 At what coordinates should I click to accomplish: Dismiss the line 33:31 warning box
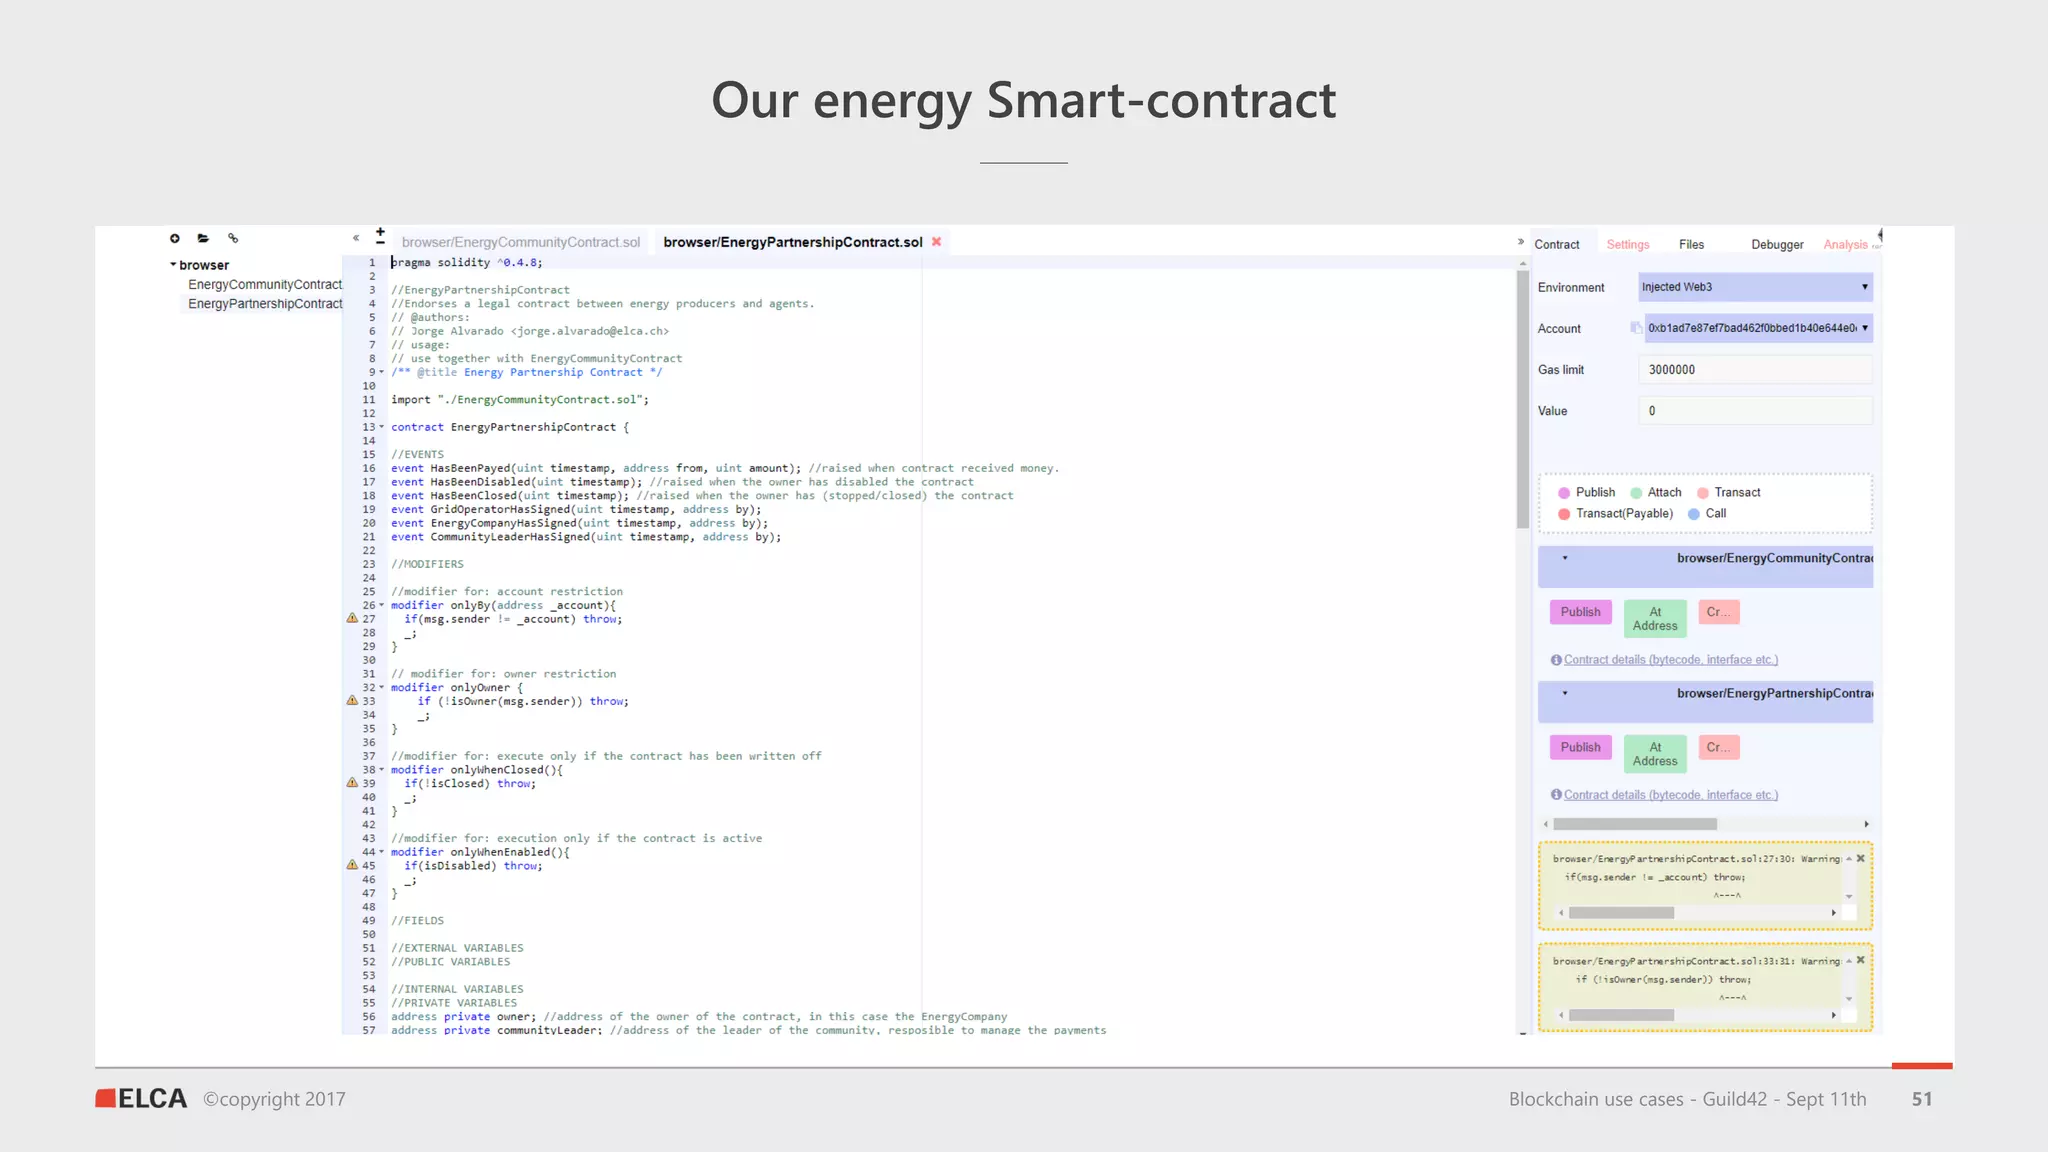point(1861,960)
